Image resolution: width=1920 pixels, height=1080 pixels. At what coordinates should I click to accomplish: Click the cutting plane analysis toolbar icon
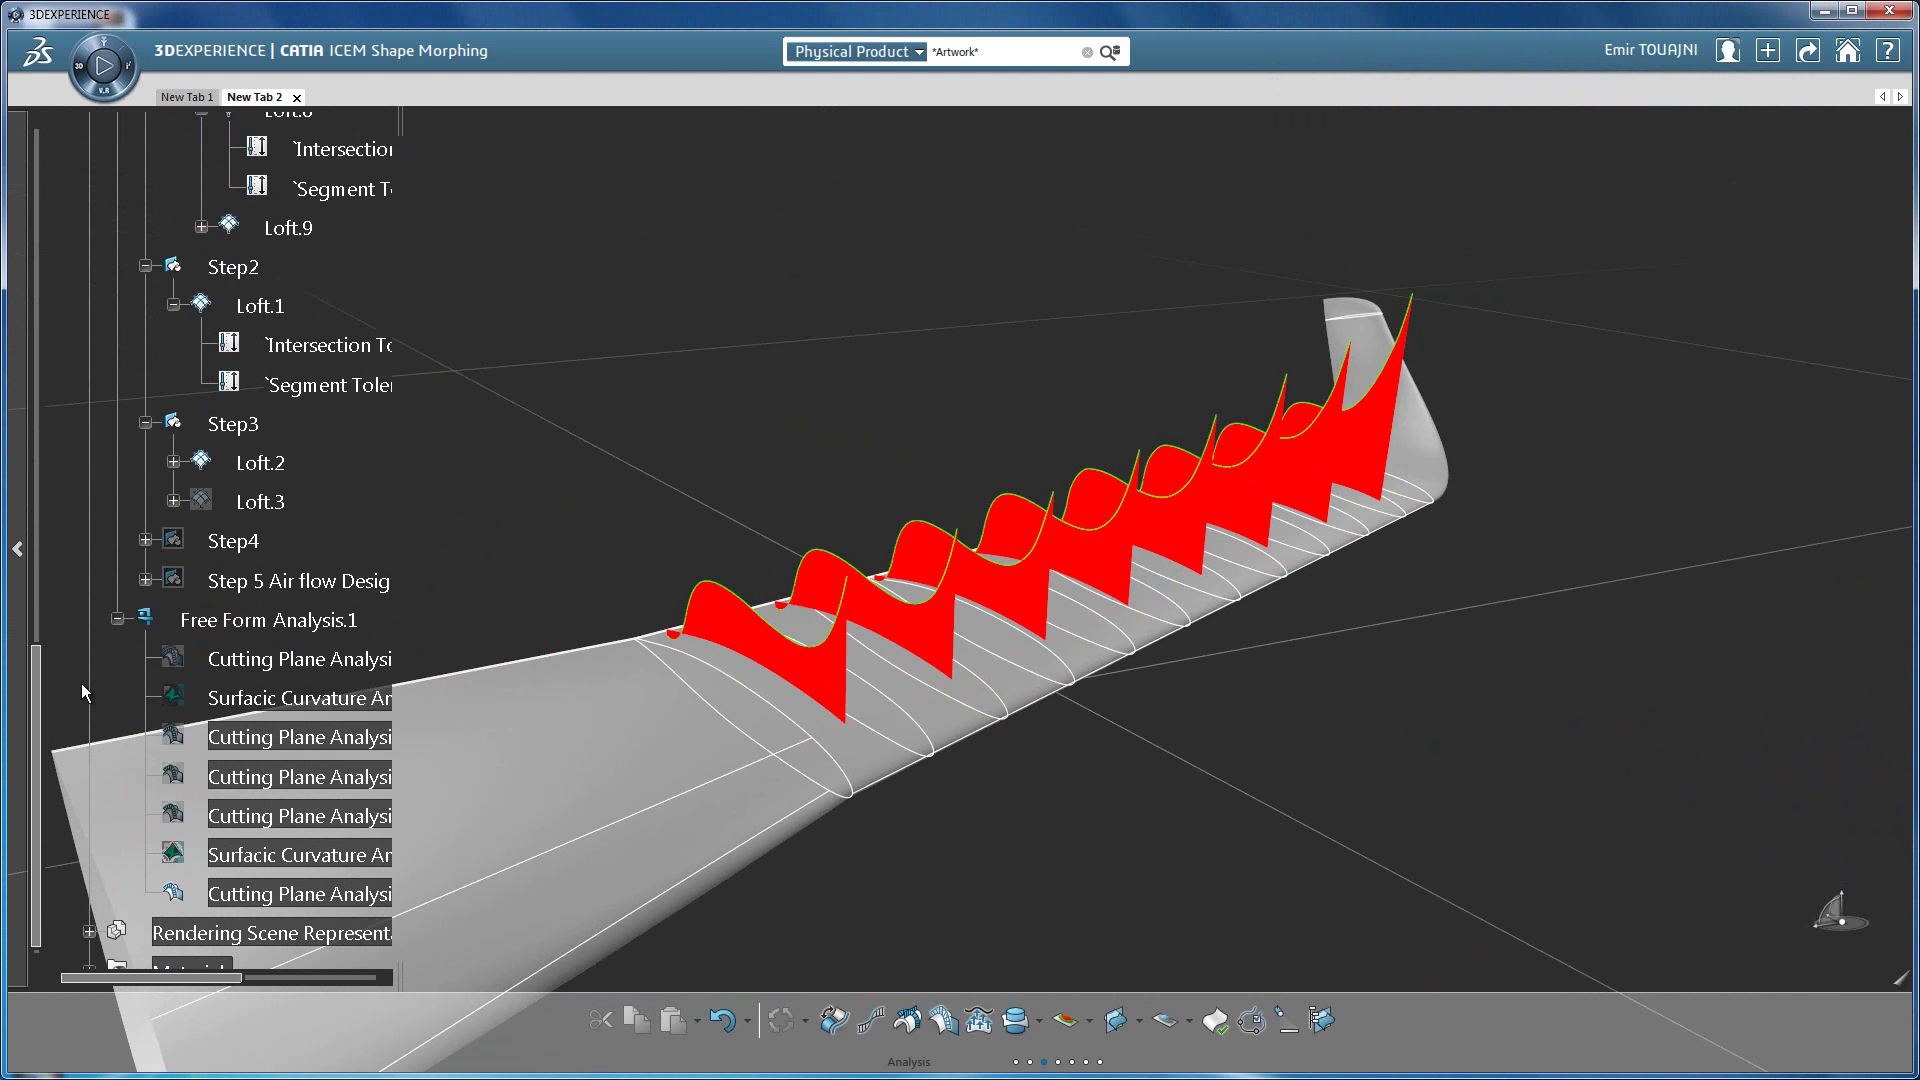click(943, 1020)
